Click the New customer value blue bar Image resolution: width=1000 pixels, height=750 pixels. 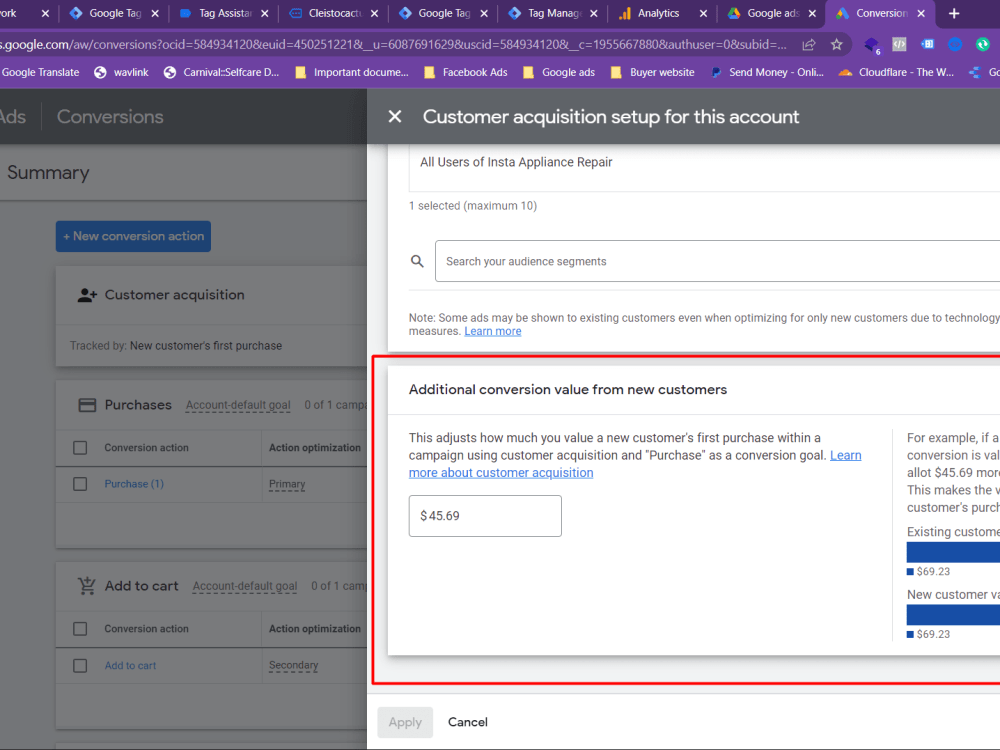(x=953, y=615)
